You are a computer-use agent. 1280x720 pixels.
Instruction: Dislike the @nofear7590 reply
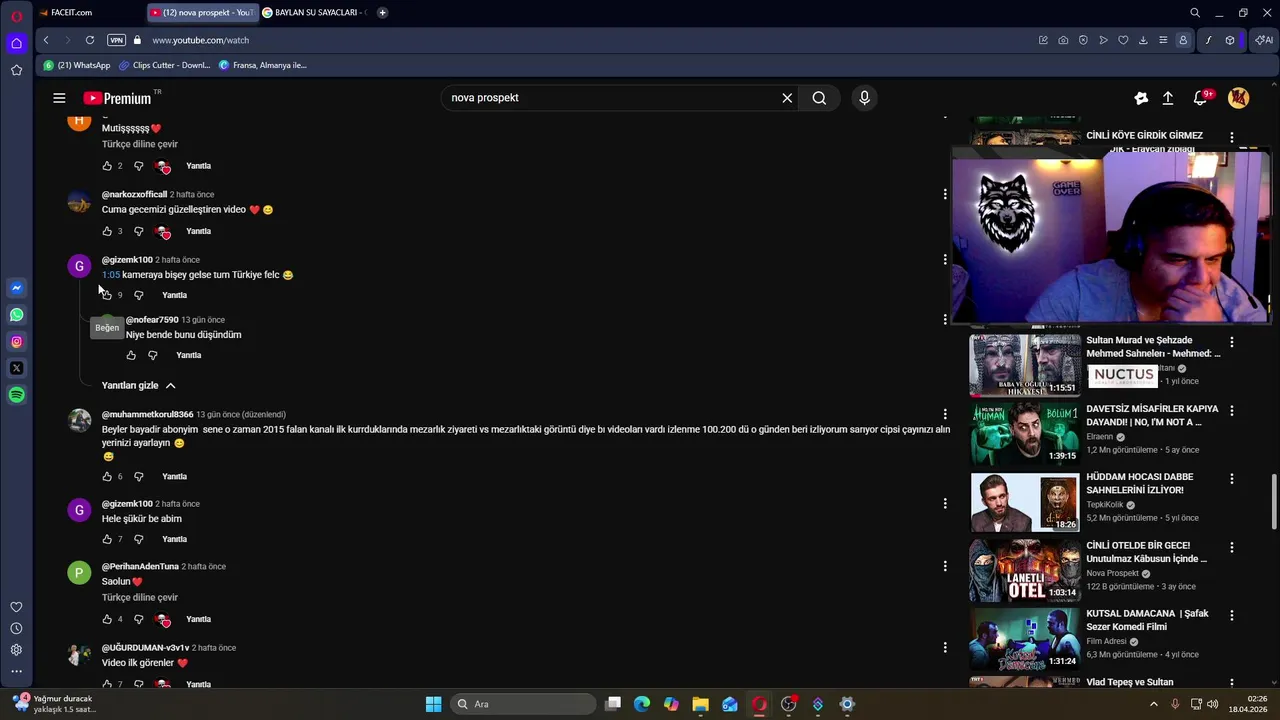153,355
